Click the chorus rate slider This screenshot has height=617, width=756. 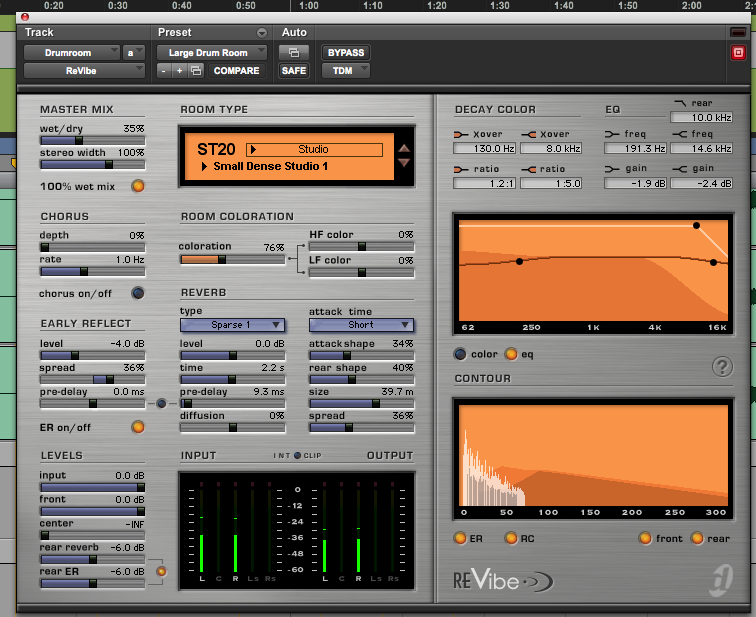92,271
